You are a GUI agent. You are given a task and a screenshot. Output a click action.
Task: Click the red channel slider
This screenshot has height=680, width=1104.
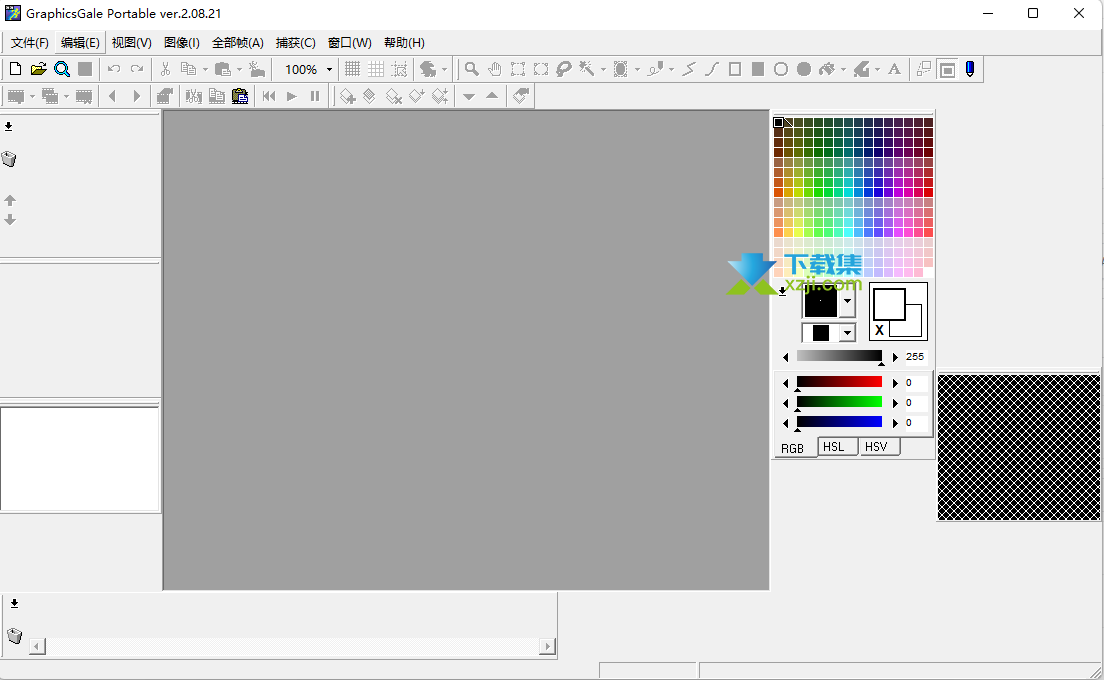(x=839, y=382)
